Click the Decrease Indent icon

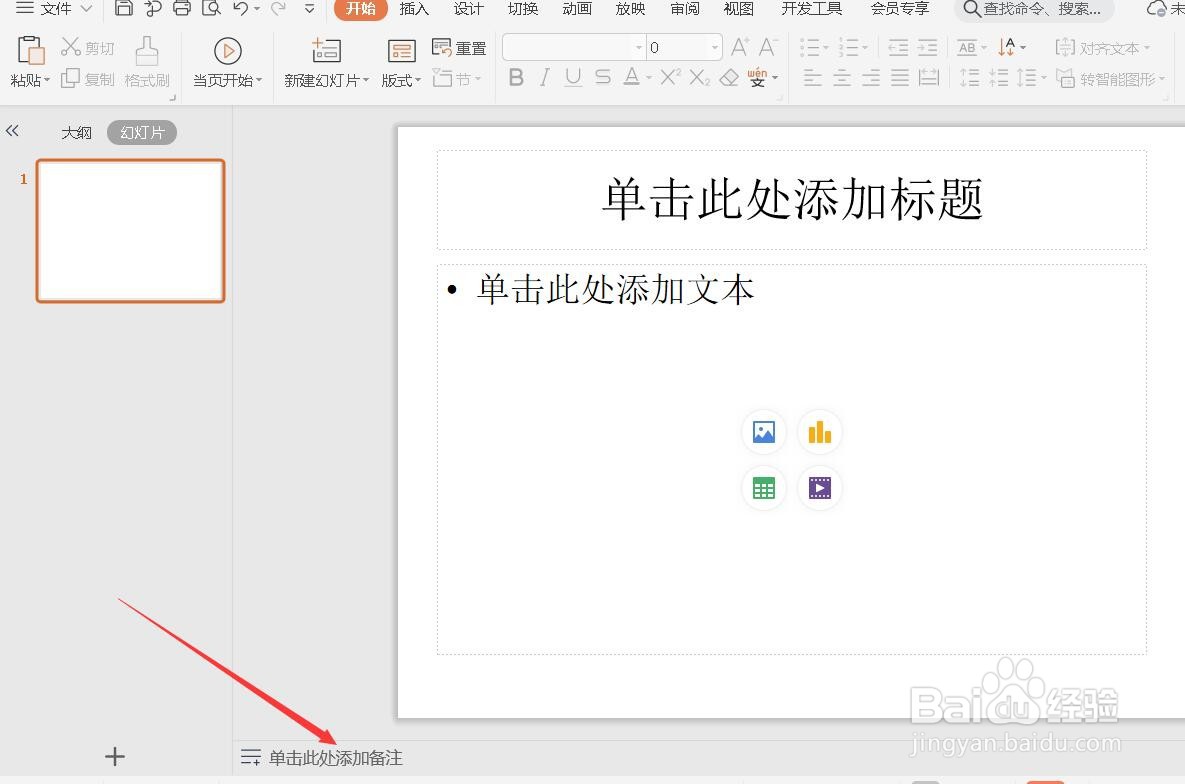pyautogui.click(x=898, y=48)
